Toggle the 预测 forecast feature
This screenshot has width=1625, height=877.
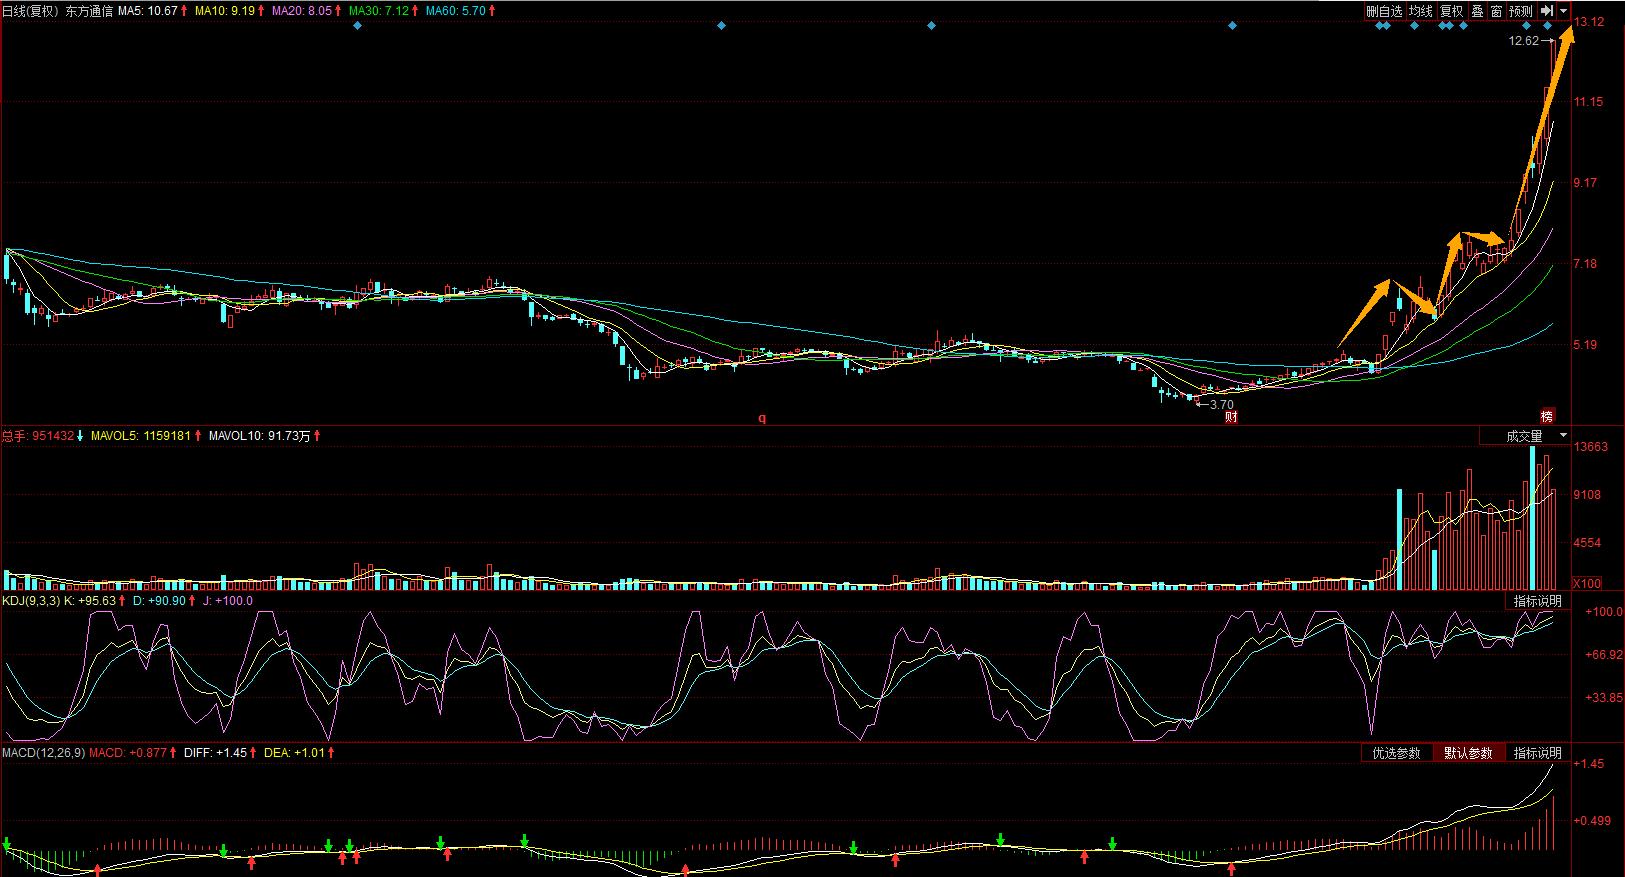pos(1521,11)
